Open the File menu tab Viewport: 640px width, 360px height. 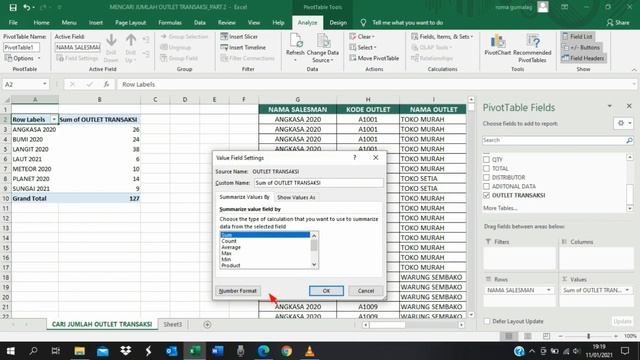pos(13,22)
